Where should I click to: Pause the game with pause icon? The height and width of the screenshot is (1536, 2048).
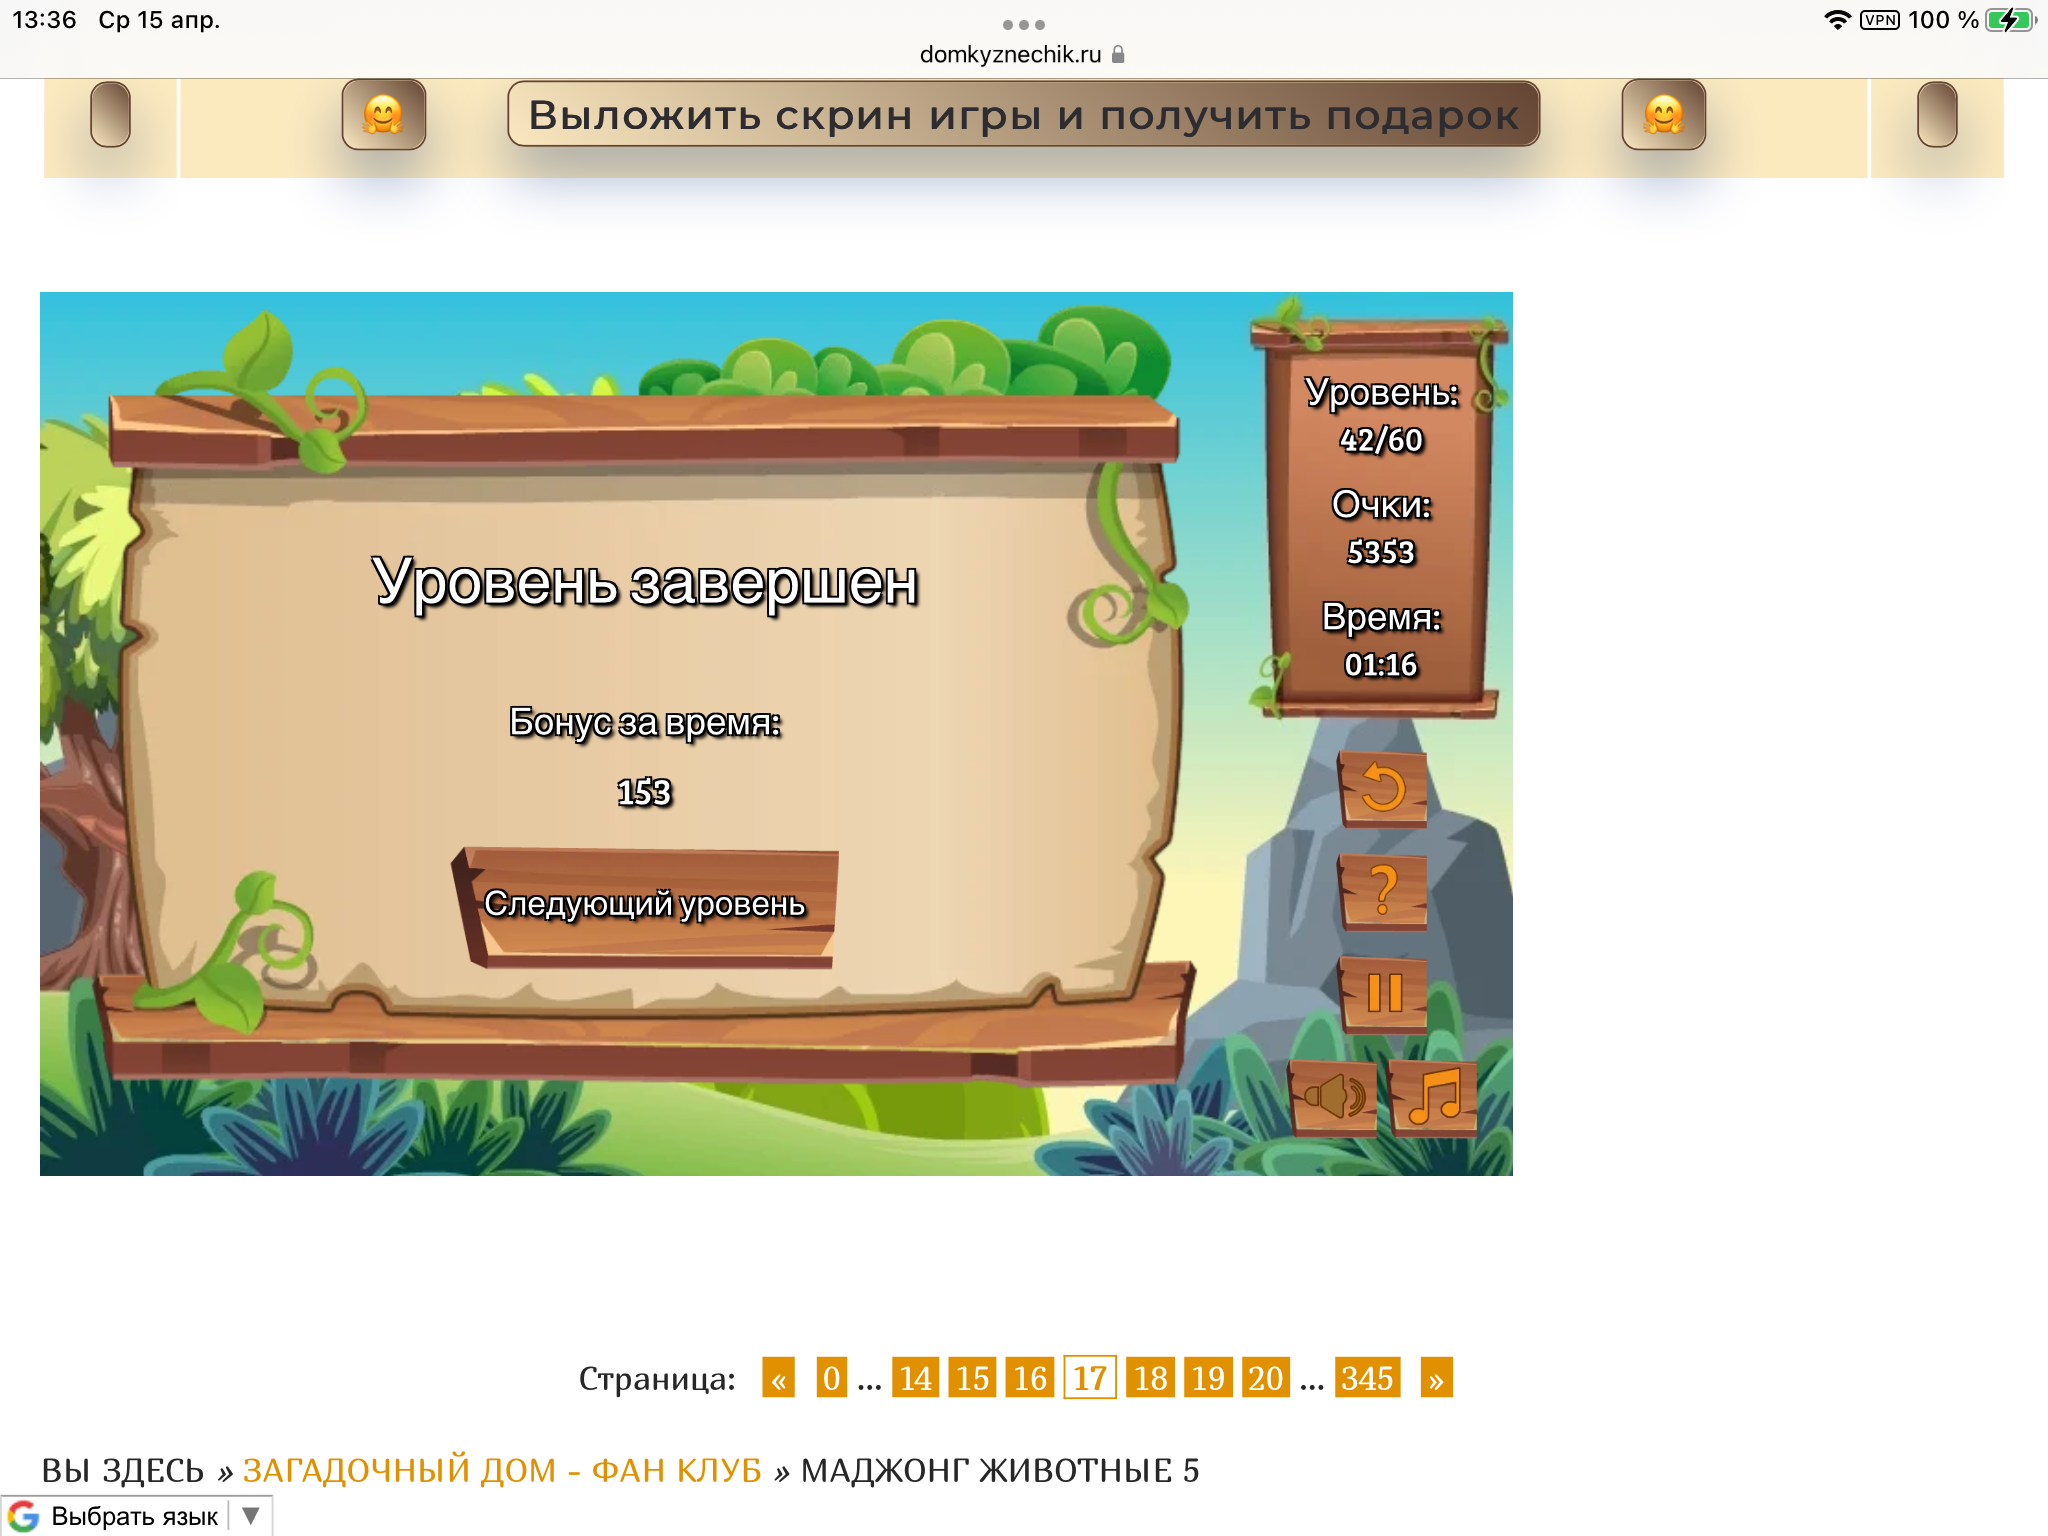click(x=1383, y=993)
